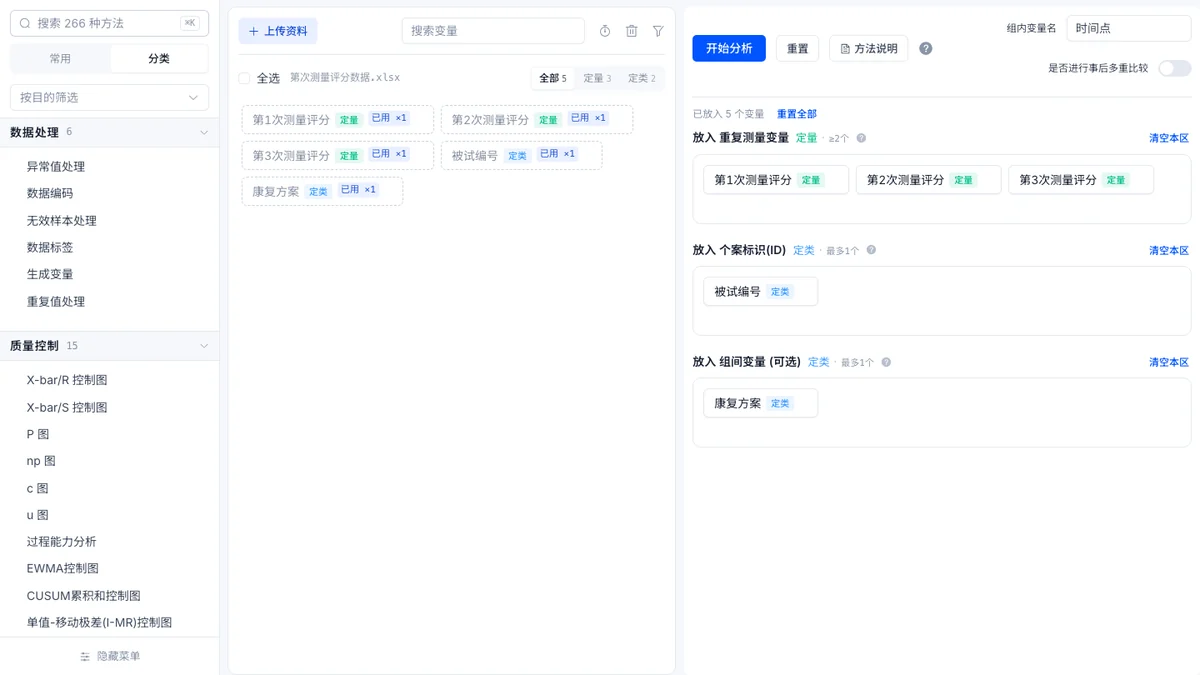Image resolution: width=1200 pixels, height=675 pixels.
Task: Click the 上传资料 button
Action: click(278, 31)
